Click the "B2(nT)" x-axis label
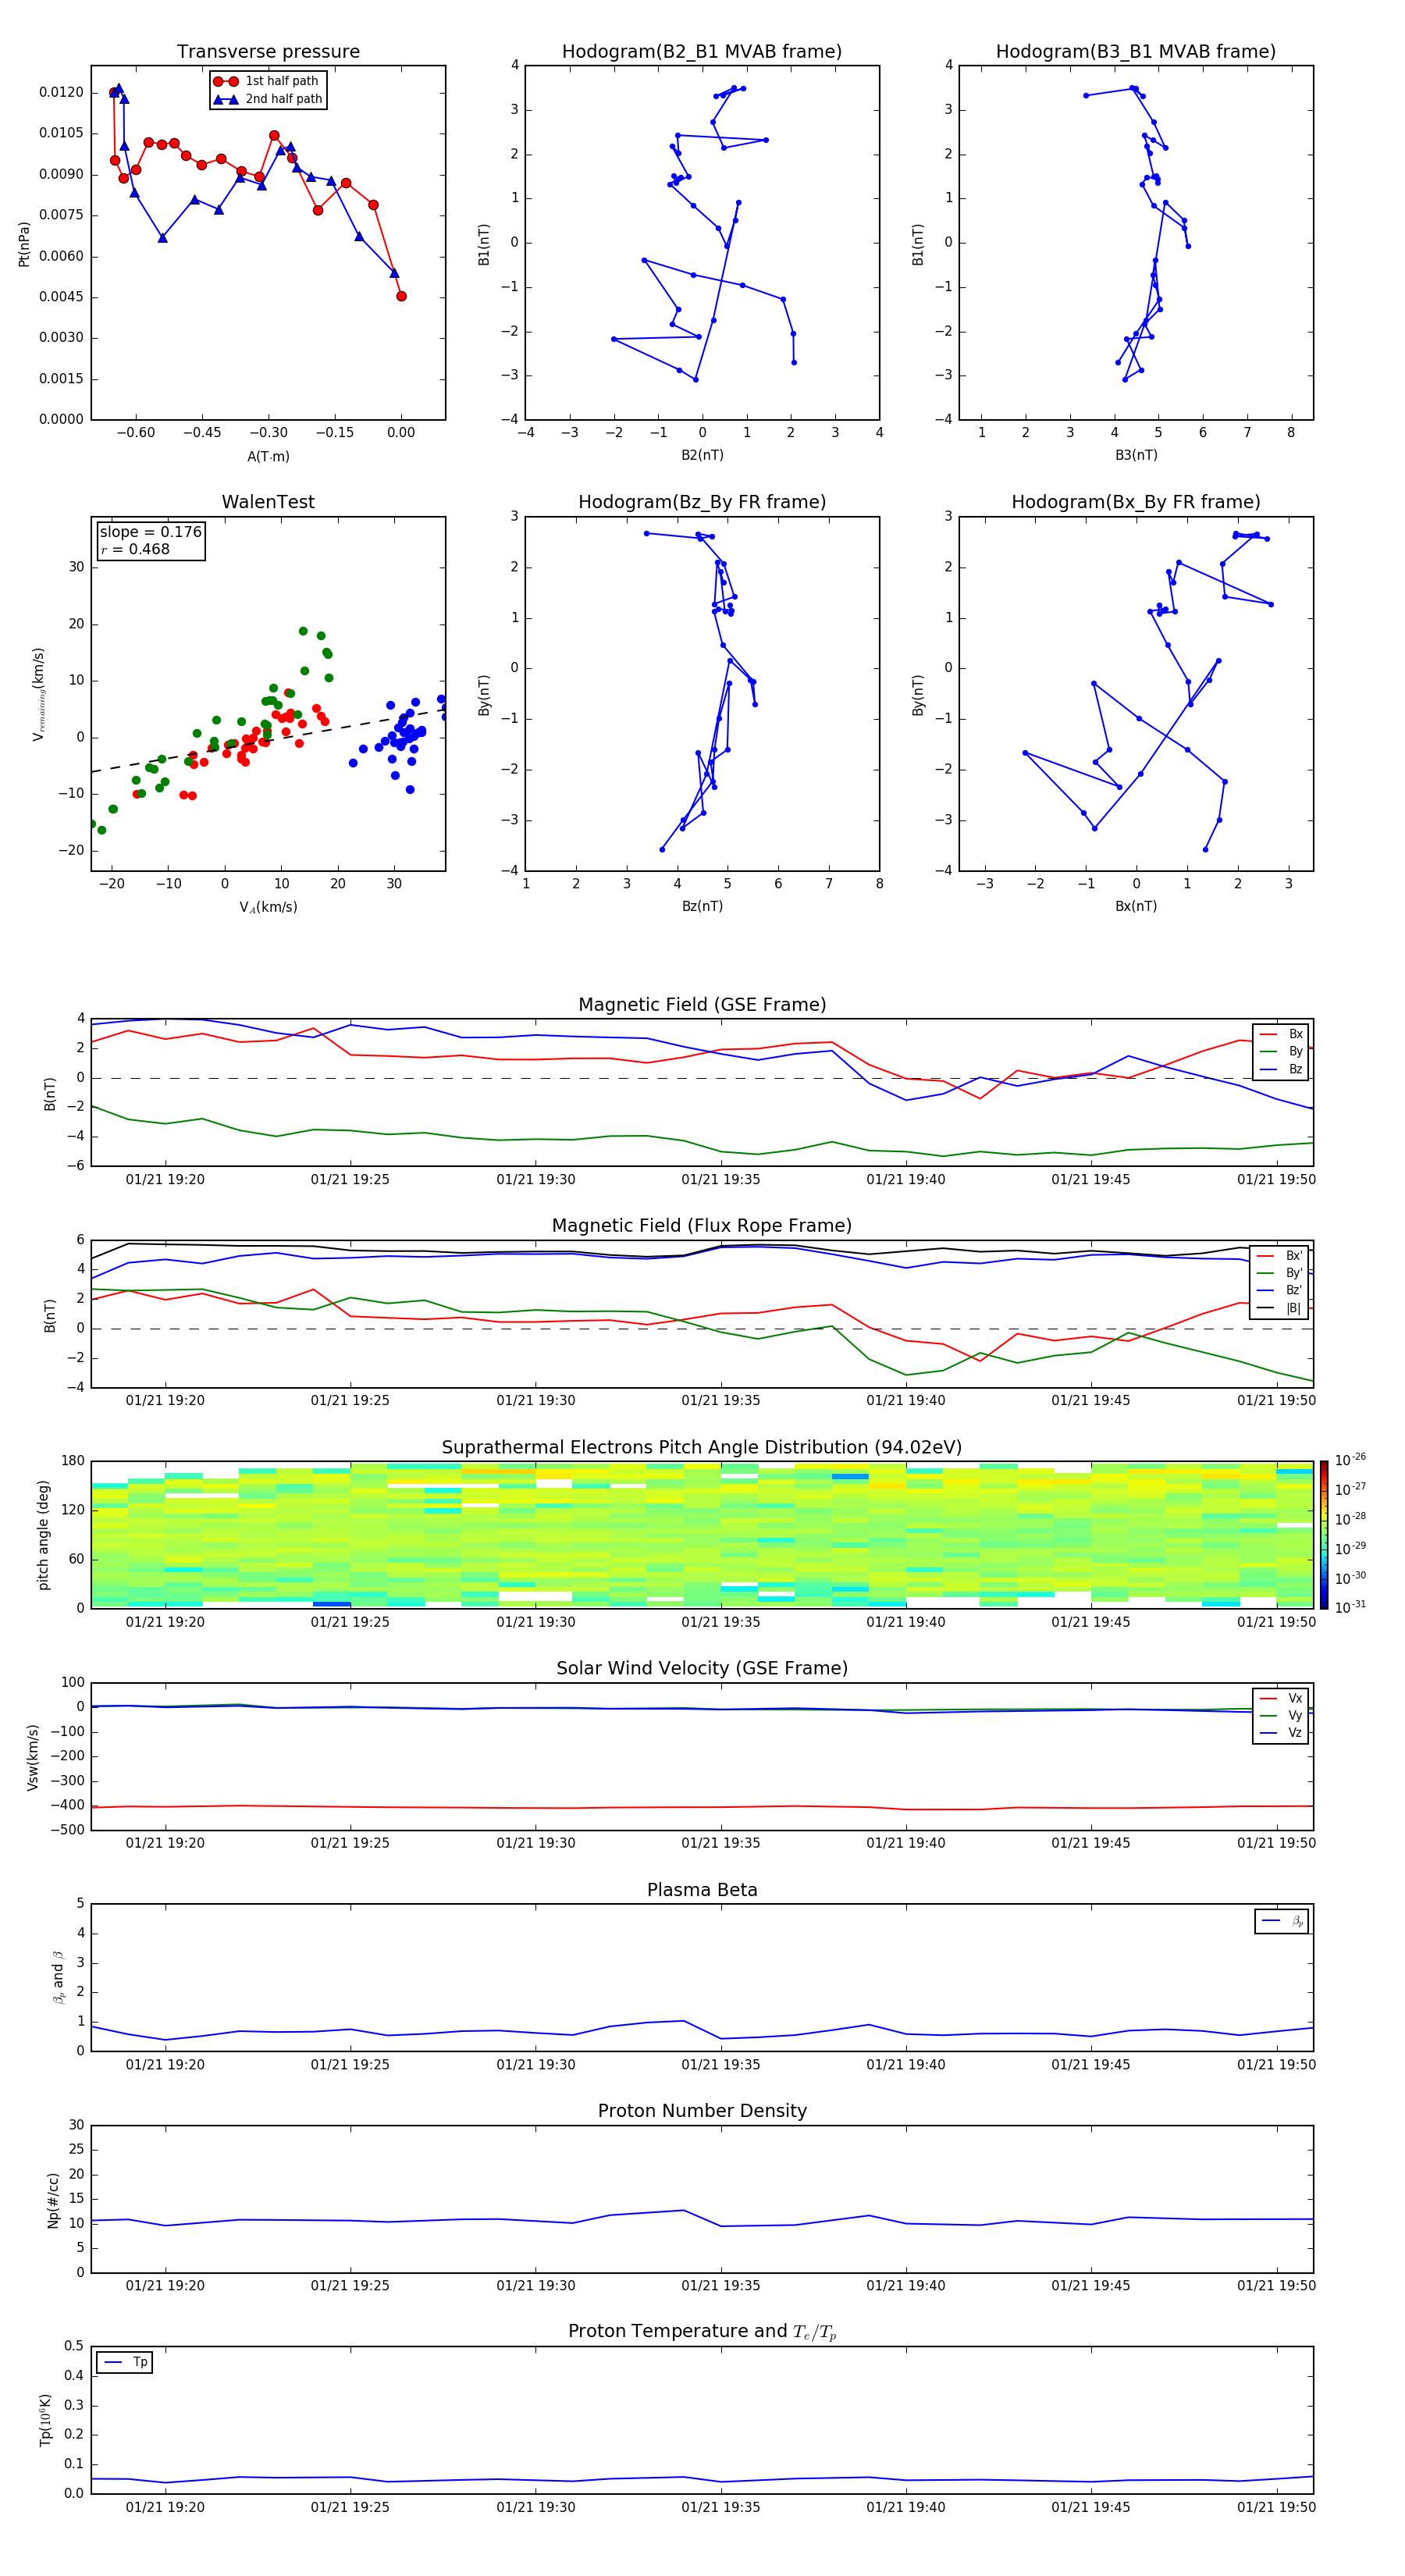 point(702,456)
